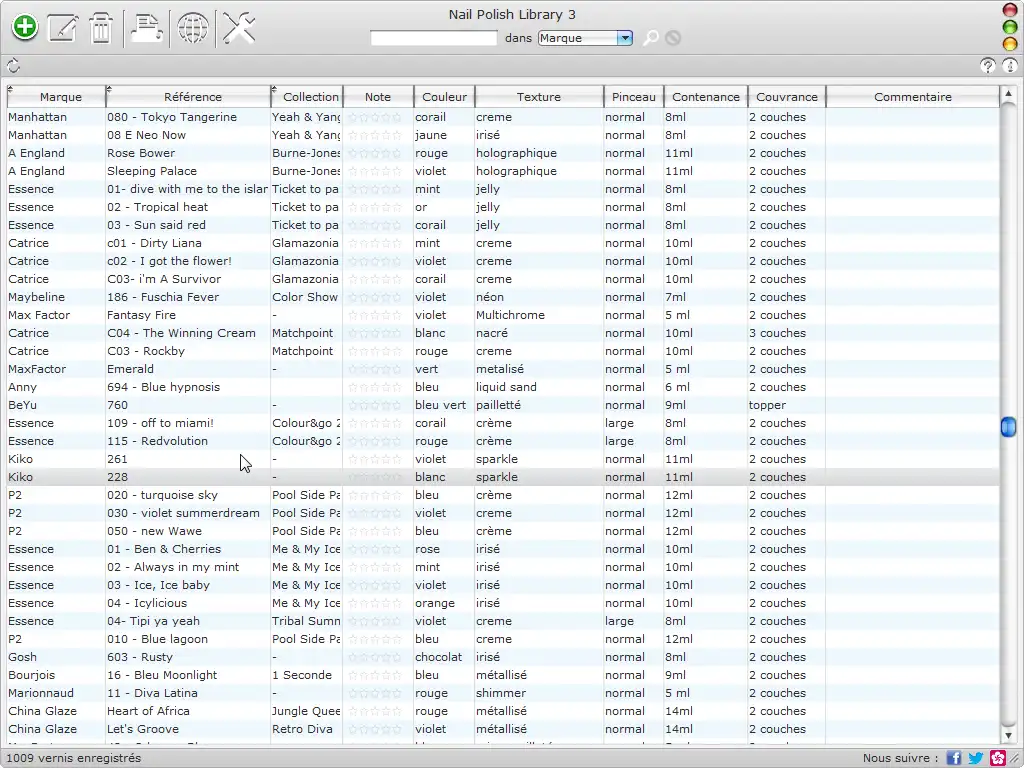Select the 'Emerald' MaxFactor reference
Image resolution: width=1024 pixels, height=768 pixels.
click(130, 369)
